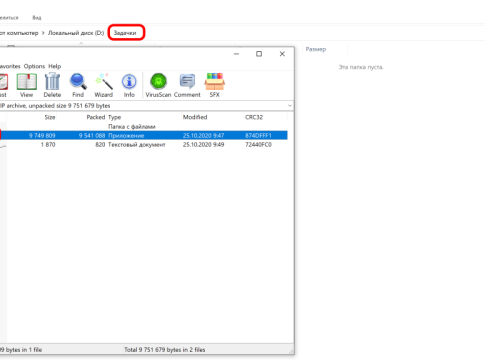Expand the breadcrumb chevron before Локальный диск
Screen dimensions: 485x360
pyautogui.click(x=43, y=33)
